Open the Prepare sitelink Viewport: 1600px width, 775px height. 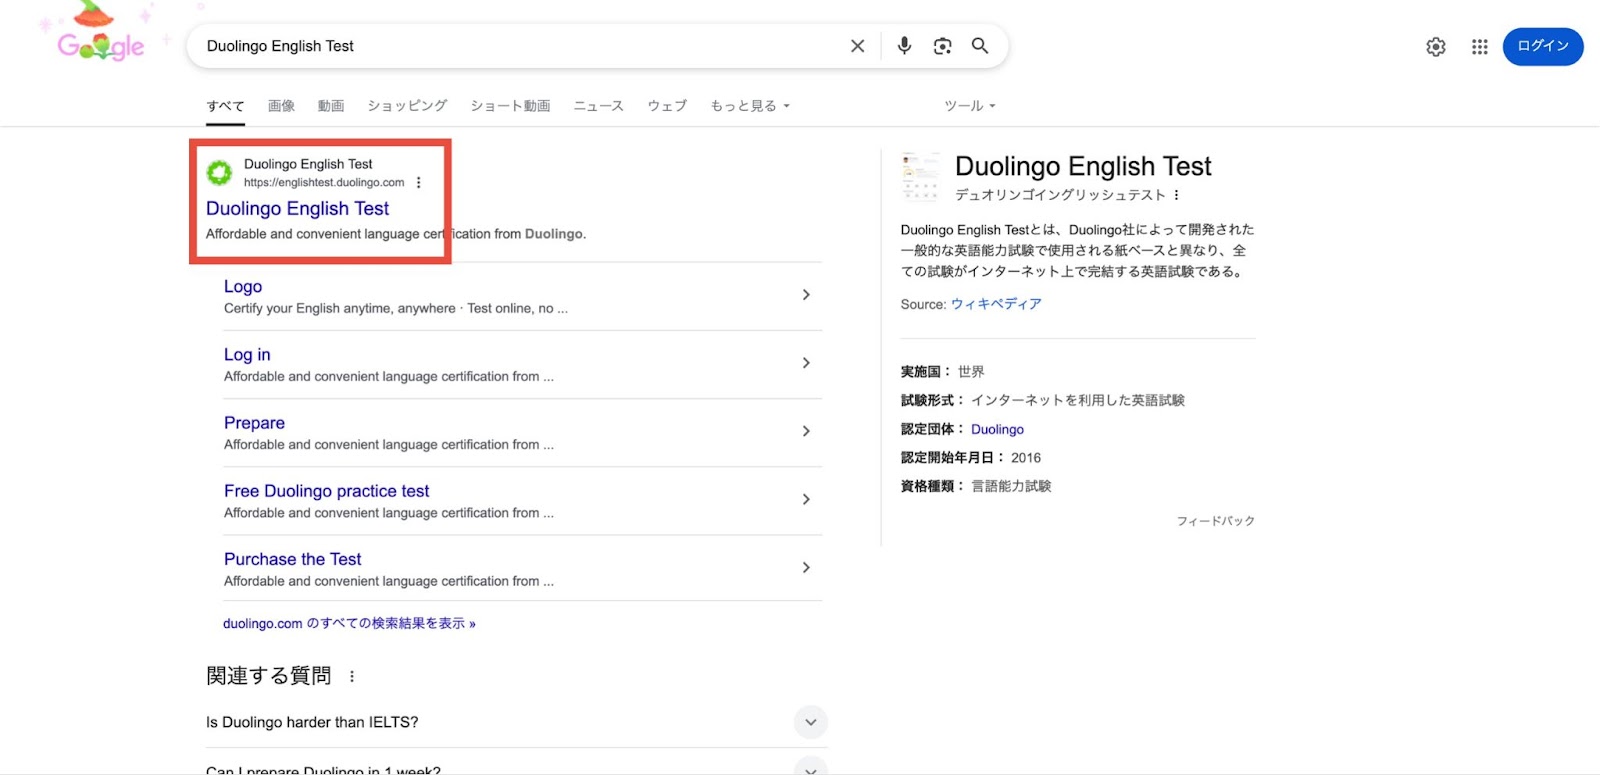254,423
